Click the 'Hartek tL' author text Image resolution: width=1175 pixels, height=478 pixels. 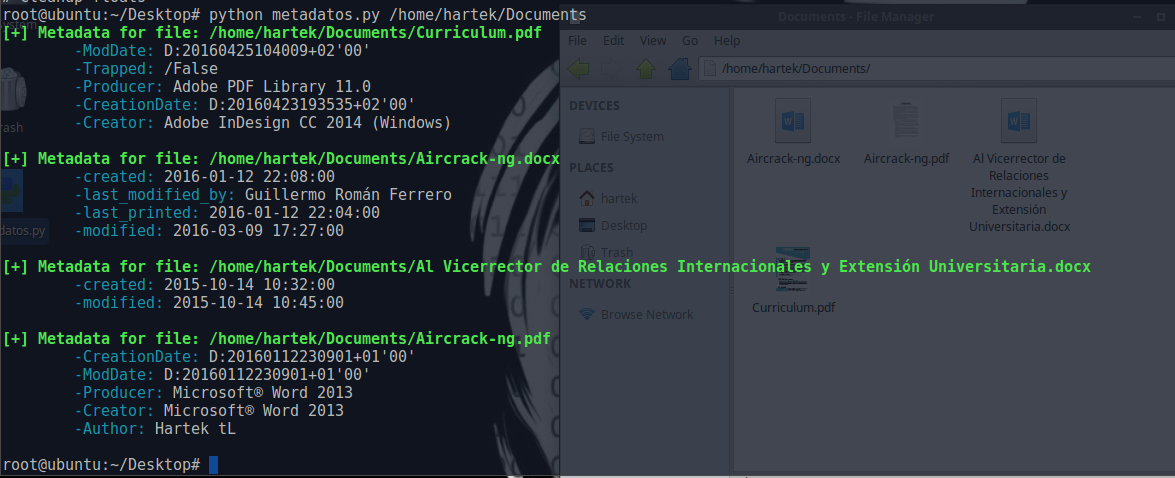tap(195, 429)
